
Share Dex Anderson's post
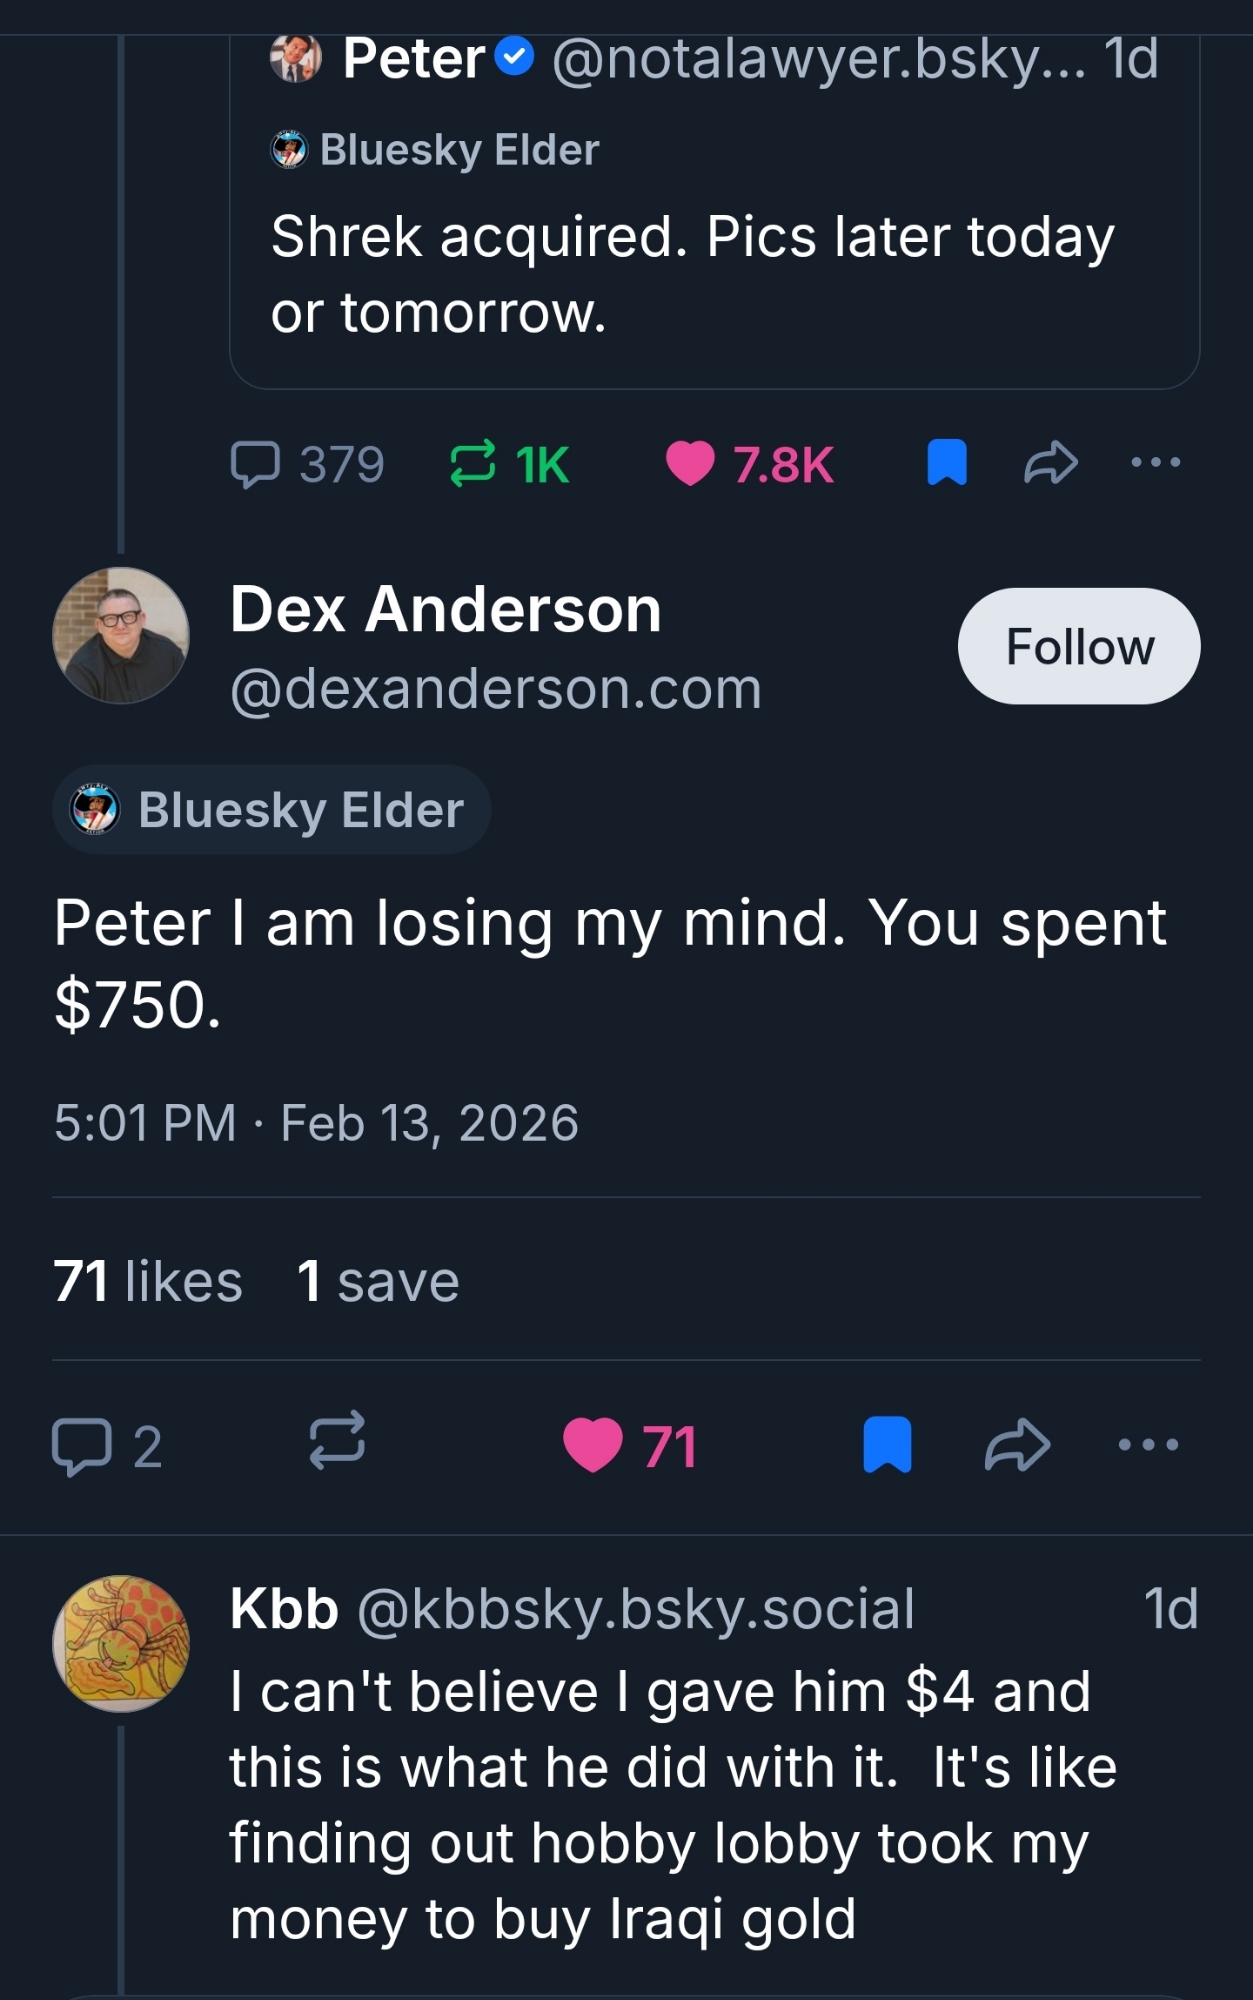pos(1017,1445)
